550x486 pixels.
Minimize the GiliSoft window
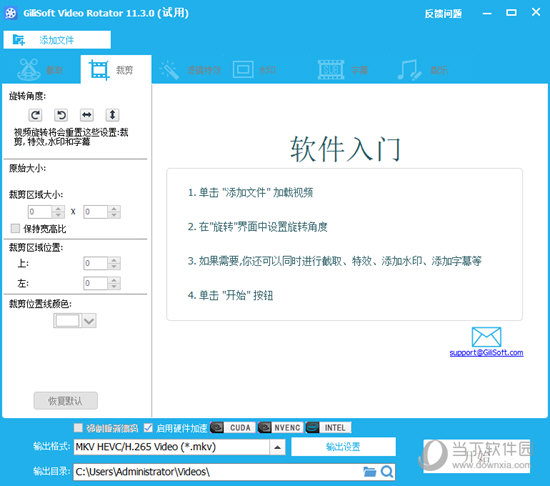point(487,13)
